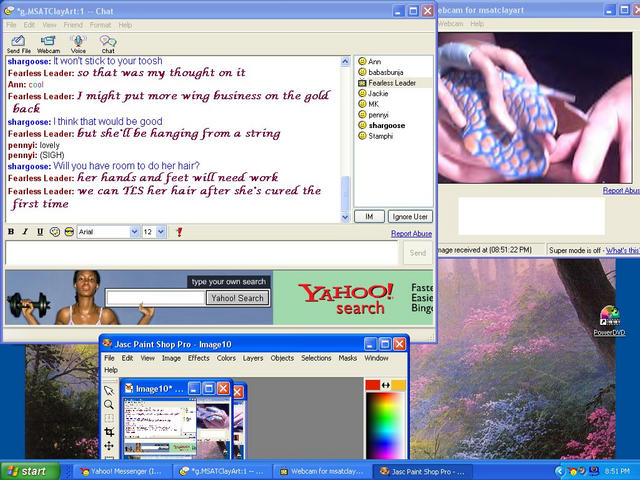Click the Send File toolbar icon
This screenshot has height=480, width=640.
(18, 44)
